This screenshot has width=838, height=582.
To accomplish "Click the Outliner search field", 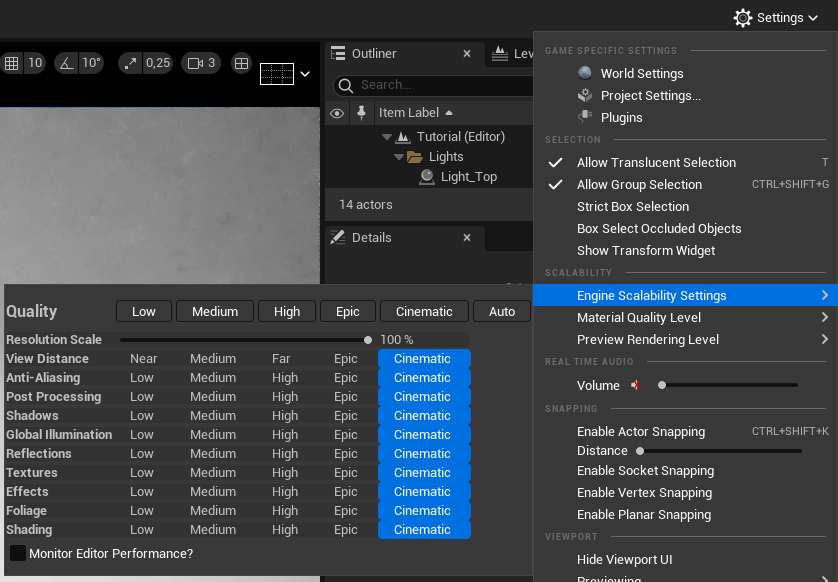I will tap(433, 85).
